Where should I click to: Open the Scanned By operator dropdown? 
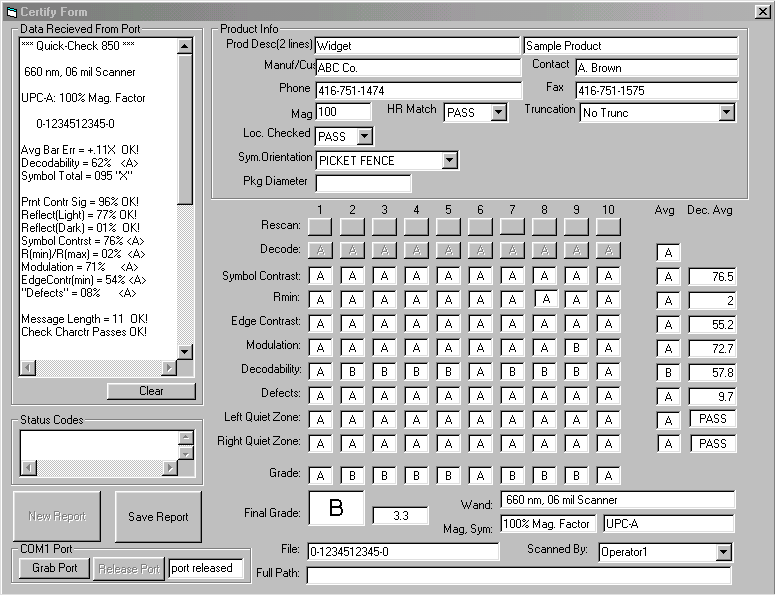724,552
